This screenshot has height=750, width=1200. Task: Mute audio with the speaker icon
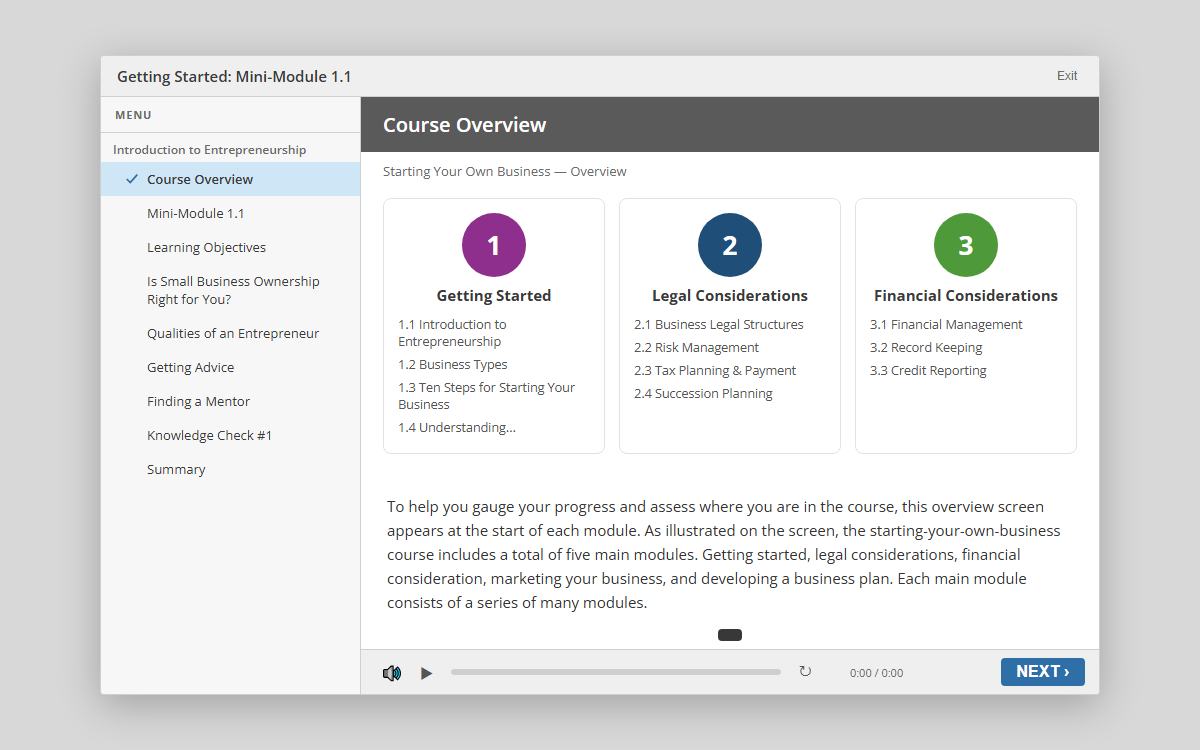(392, 673)
